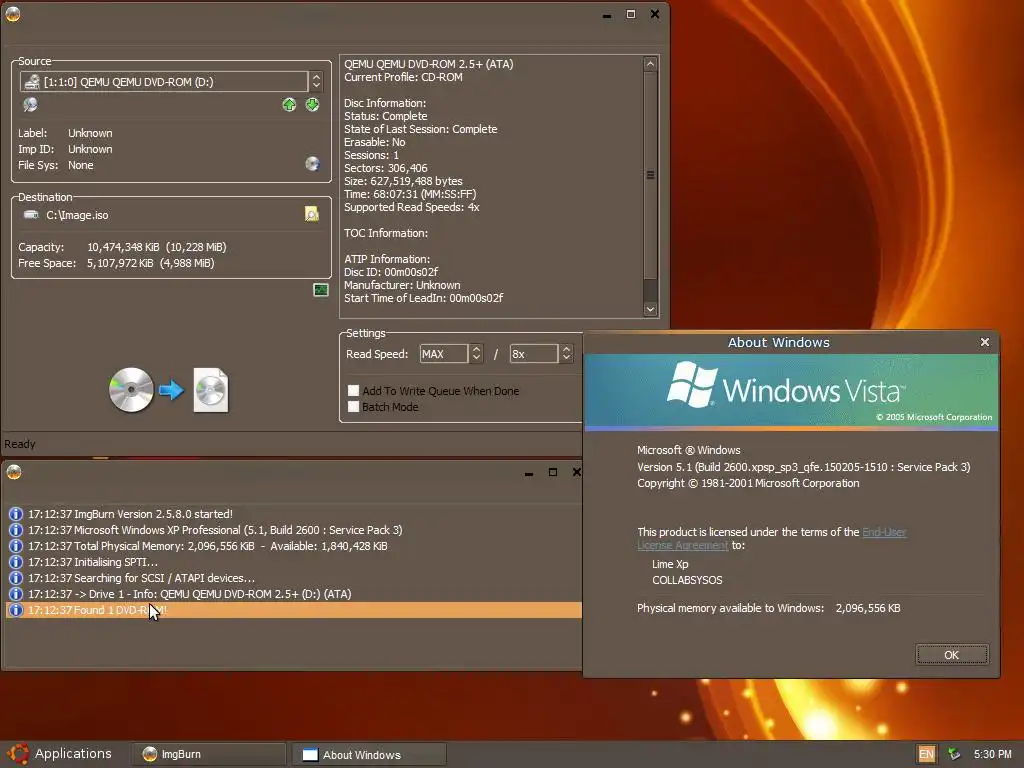
Task: Click info icon of 'Searching for SCSI / ATAPI' row
Action: (x=16, y=578)
